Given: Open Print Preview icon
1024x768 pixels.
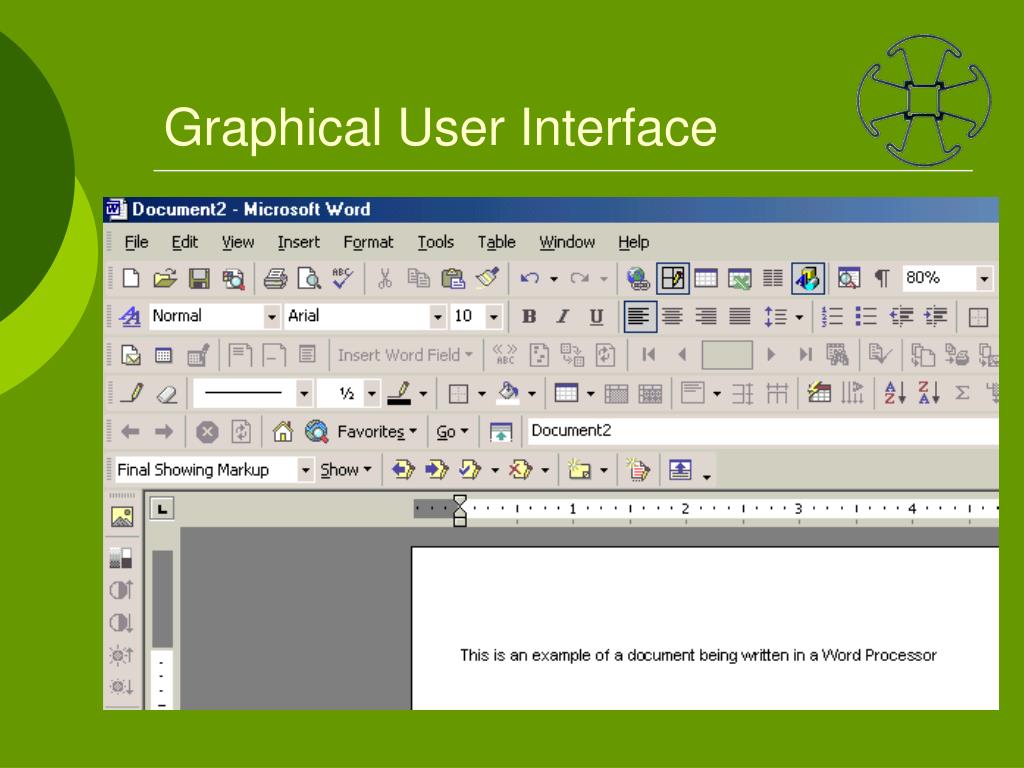Looking at the screenshot, I should (x=309, y=279).
